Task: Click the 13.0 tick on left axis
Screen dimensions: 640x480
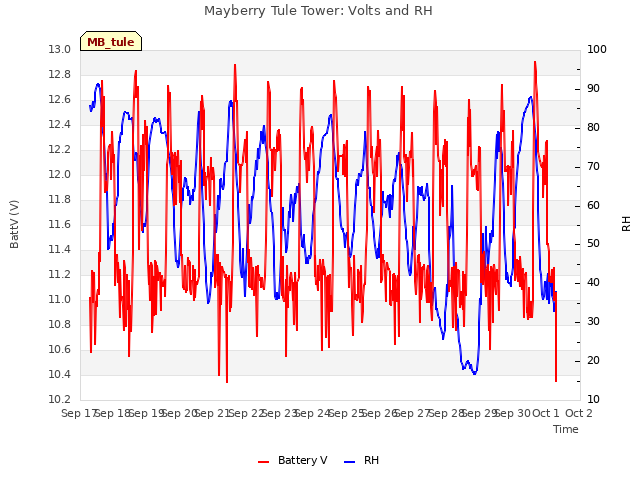Action: point(60,50)
